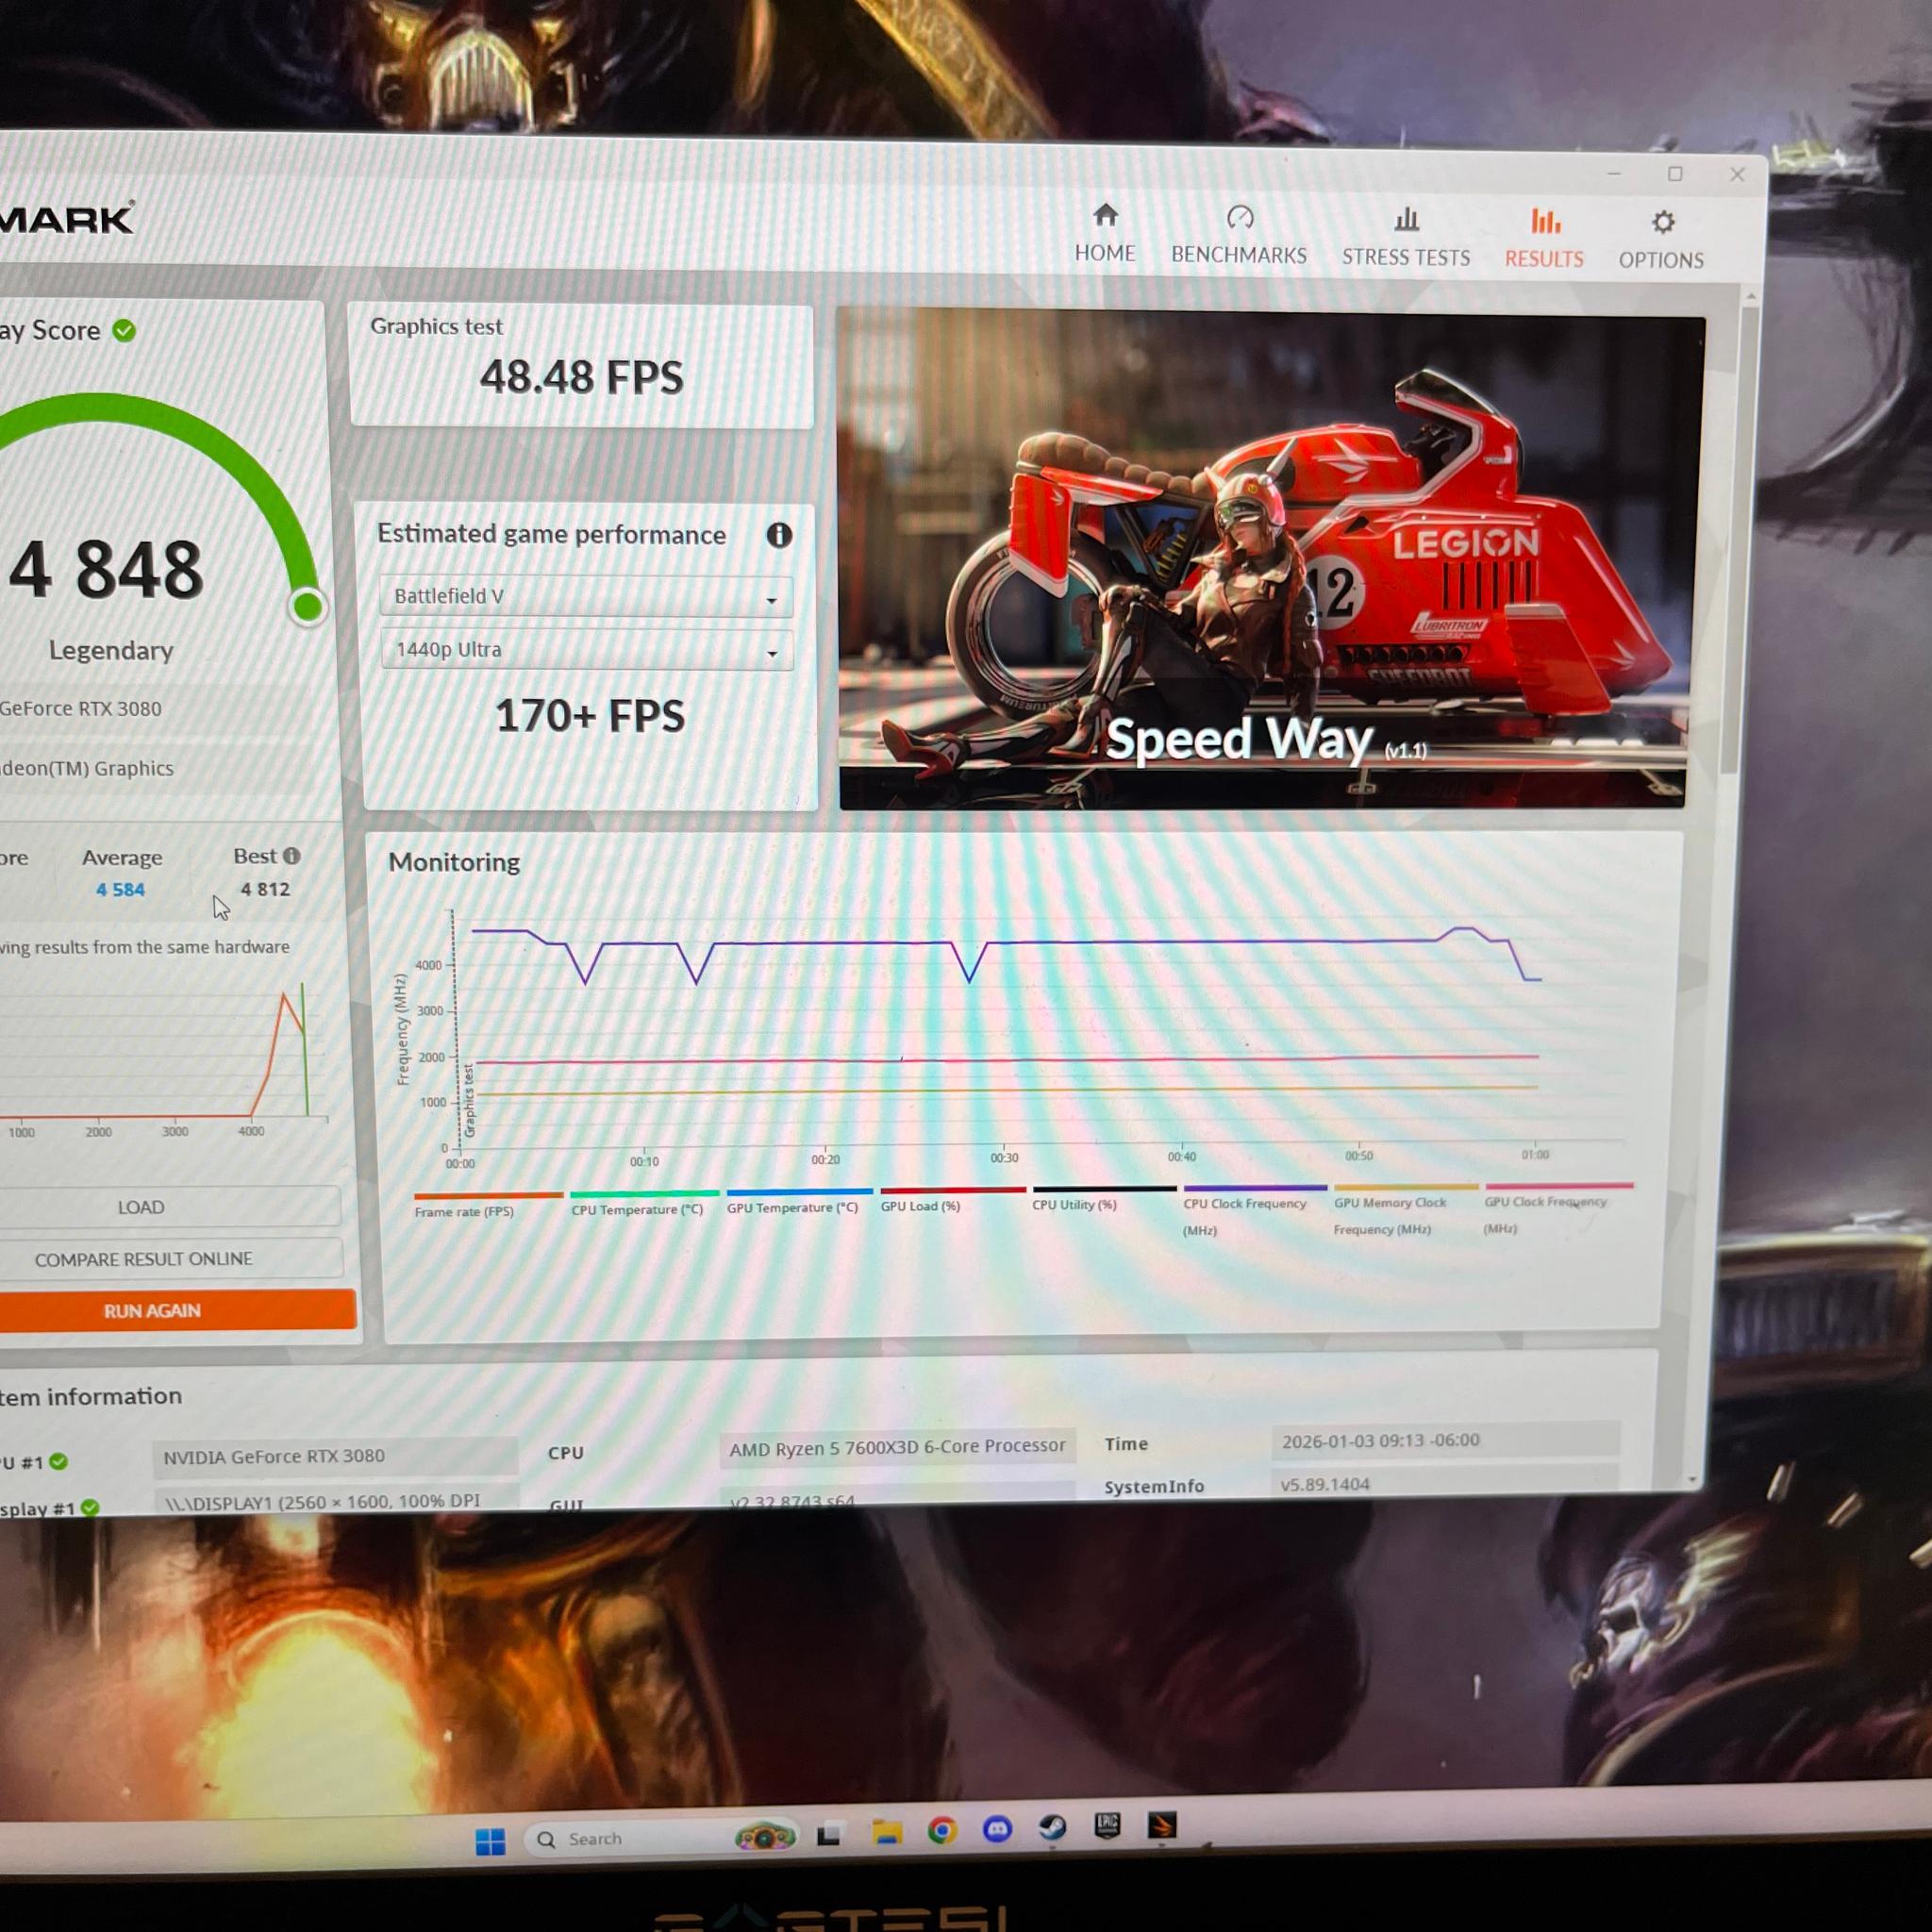Viewport: 1932px width, 1932px height.
Task: Click green check next to GPU #1
Action: (59, 1462)
